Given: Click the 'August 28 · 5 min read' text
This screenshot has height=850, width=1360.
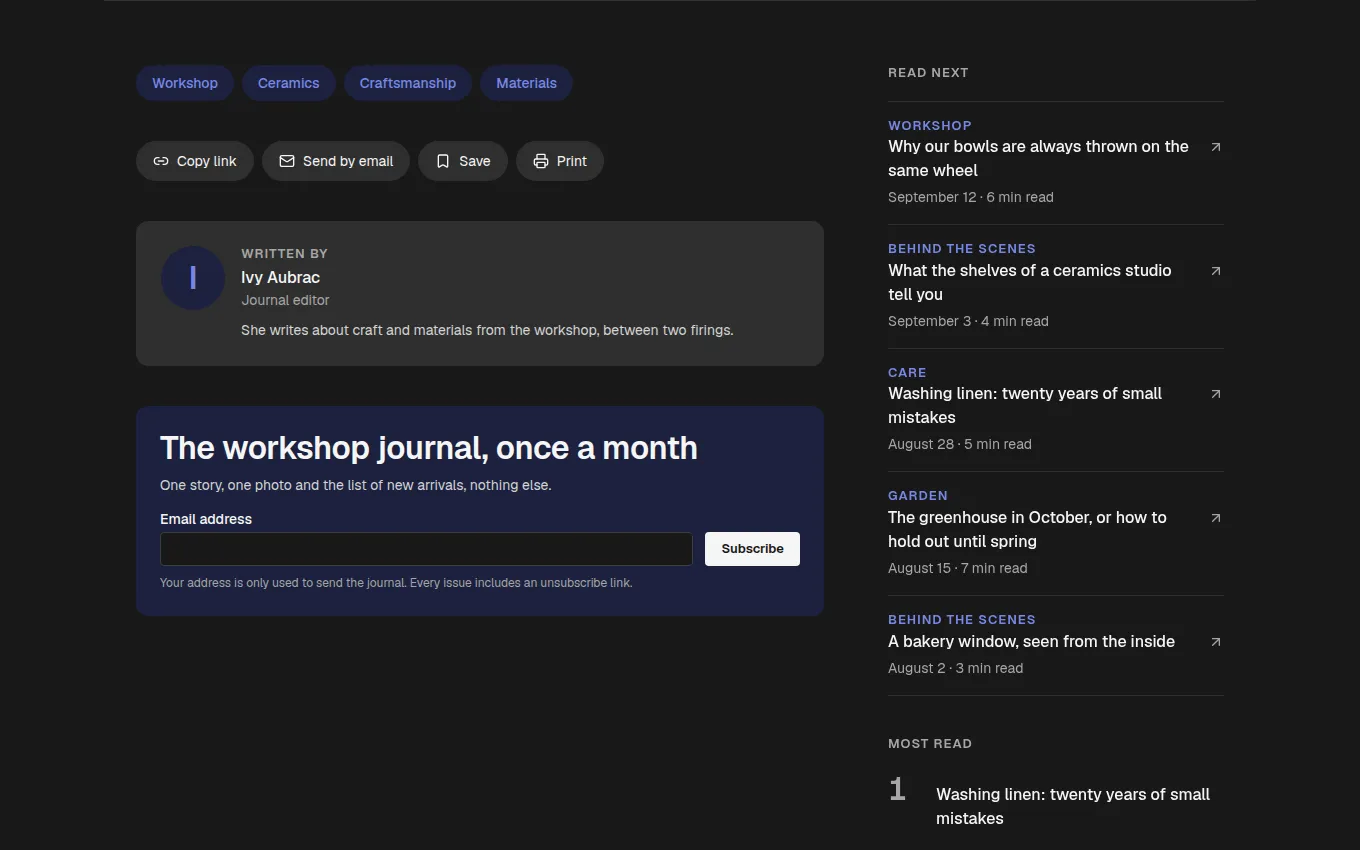Looking at the screenshot, I should tap(960, 444).
